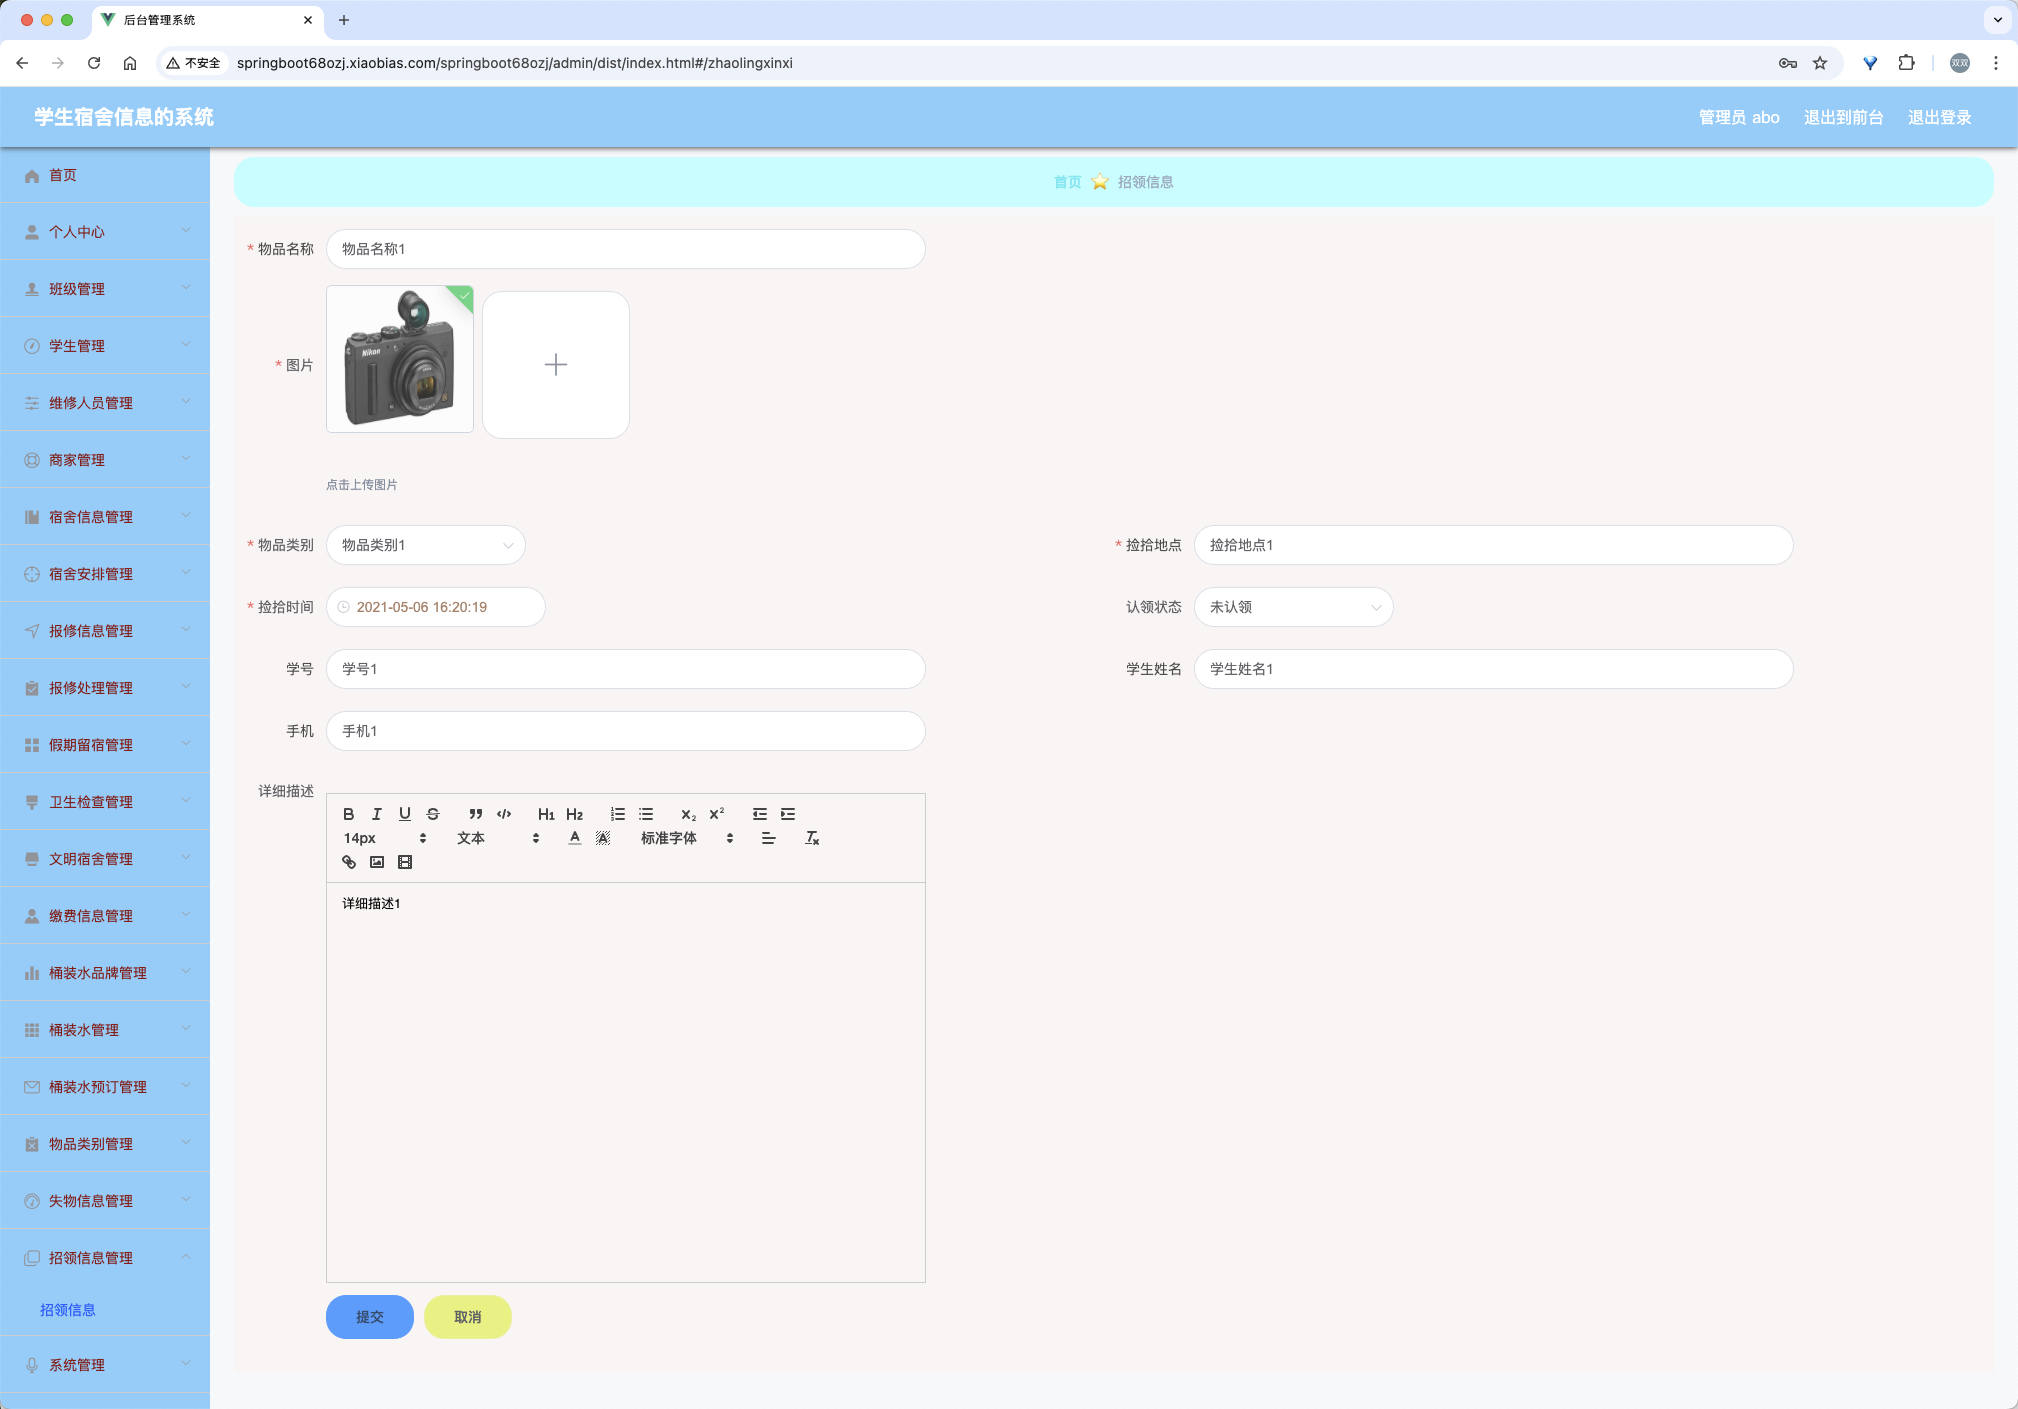Insert an image into the editor

click(377, 862)
